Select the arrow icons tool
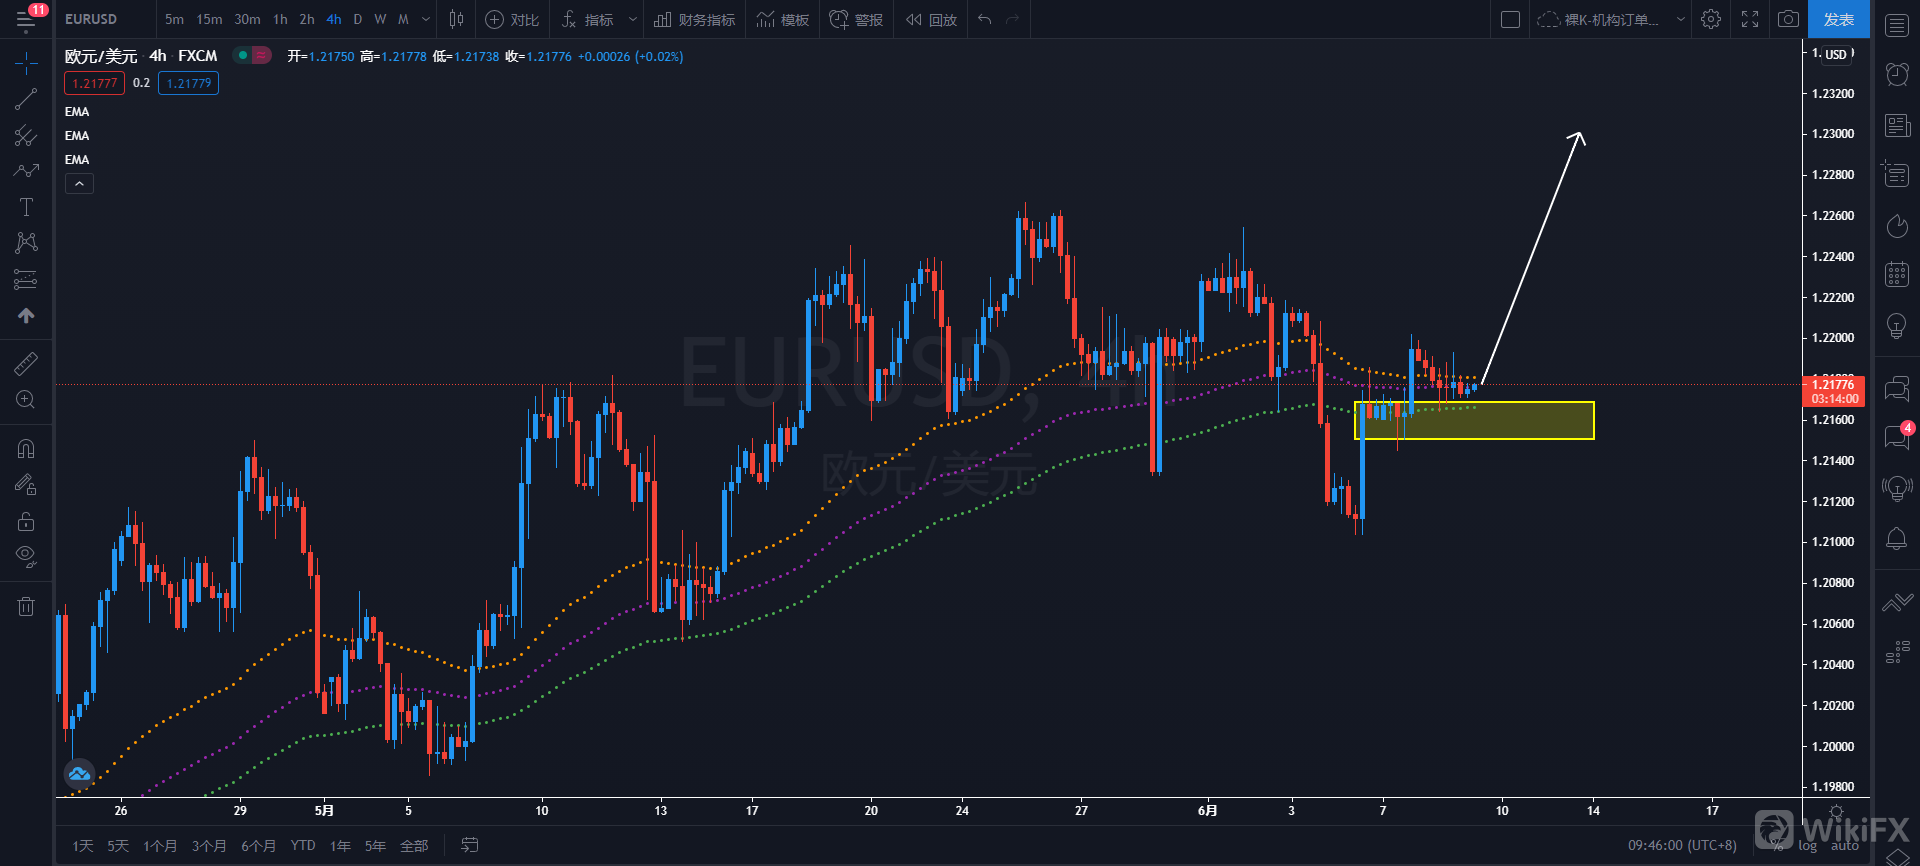This screenshot has height=866, width=1920. pyautogui.click(x=26, y=315)
